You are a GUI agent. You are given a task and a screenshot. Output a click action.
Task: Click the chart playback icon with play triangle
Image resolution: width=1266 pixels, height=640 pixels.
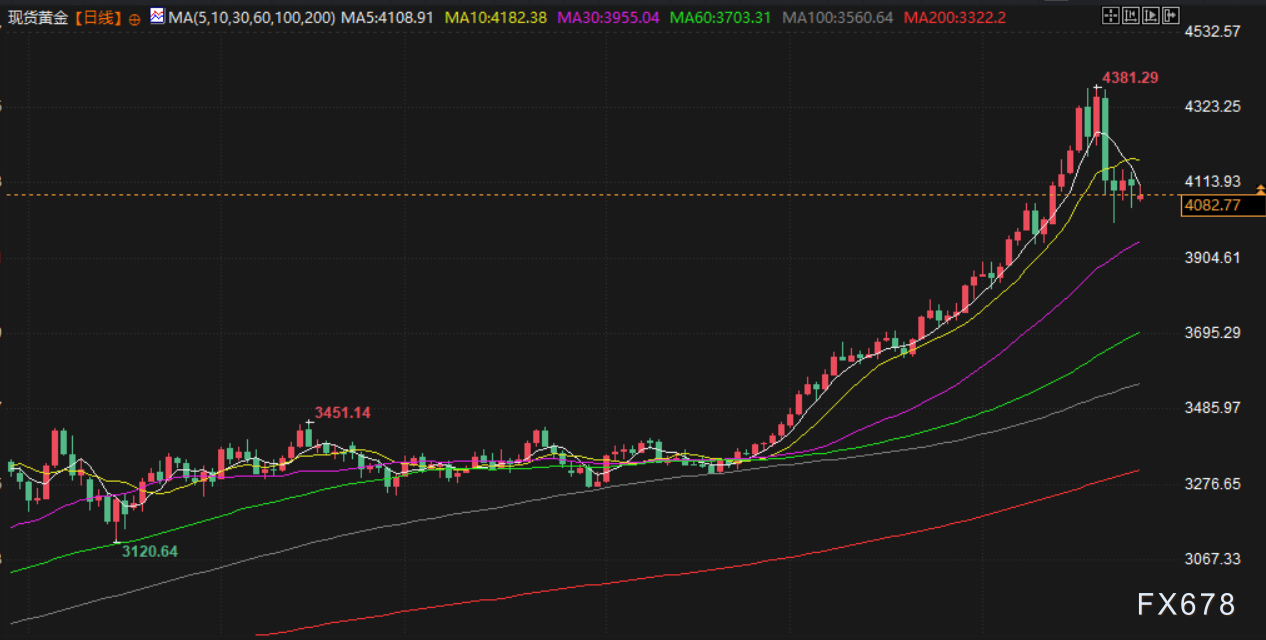[1150, 16]
